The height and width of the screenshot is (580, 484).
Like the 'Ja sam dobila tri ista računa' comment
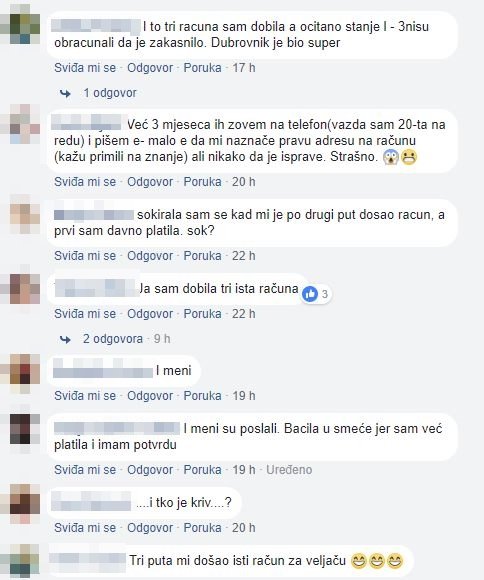[x=85, y=314]
